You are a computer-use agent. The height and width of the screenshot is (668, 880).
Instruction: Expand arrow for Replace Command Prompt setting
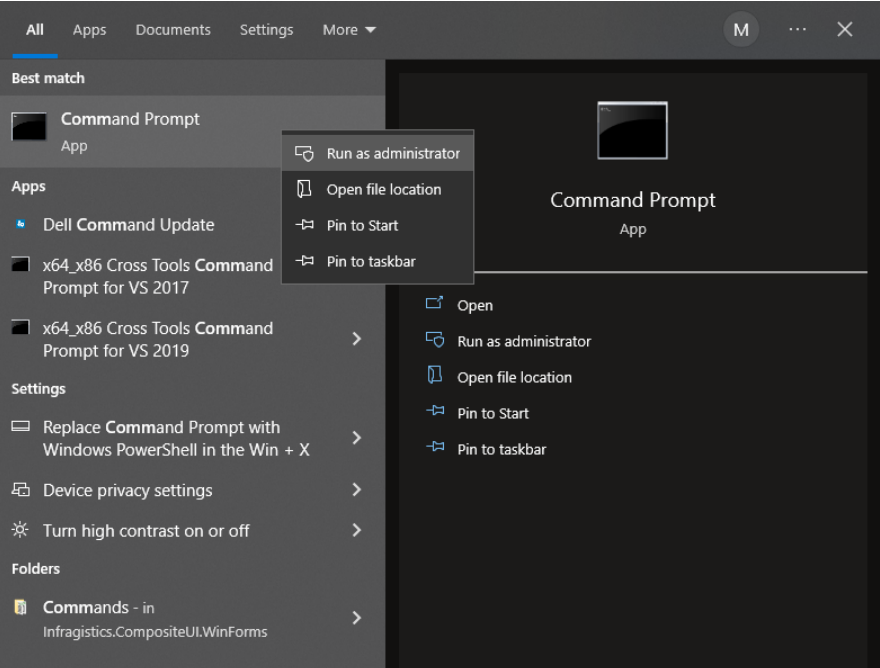point(356,438)
